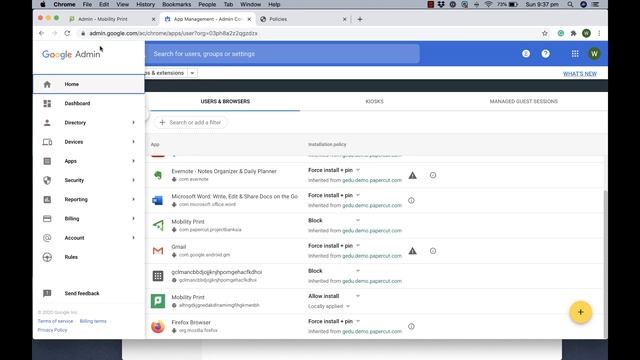
Task: Open the com.papercut Mobility Print Block dropdown
Action: [358, 220]
